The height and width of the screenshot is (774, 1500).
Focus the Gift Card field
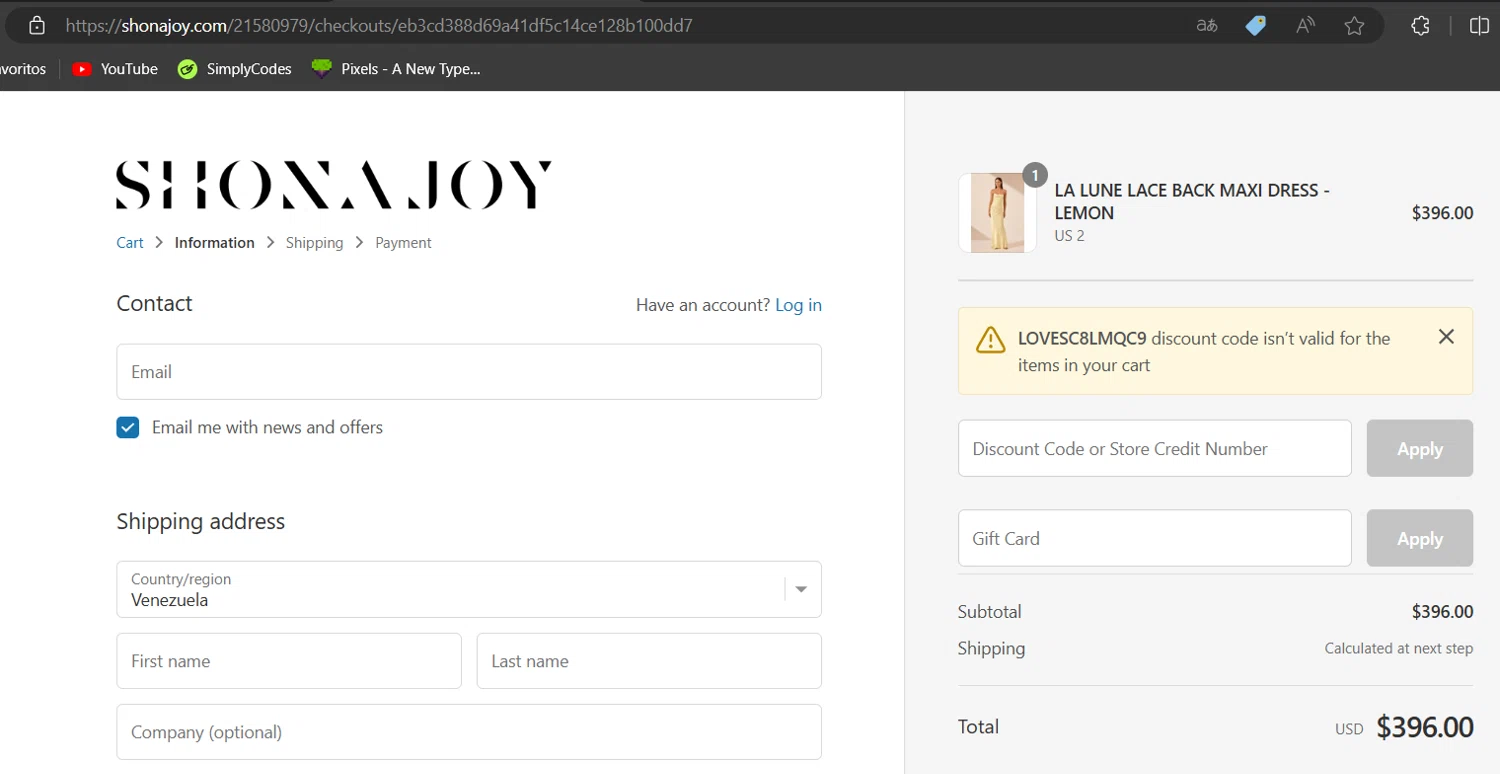coord(1155,538)
